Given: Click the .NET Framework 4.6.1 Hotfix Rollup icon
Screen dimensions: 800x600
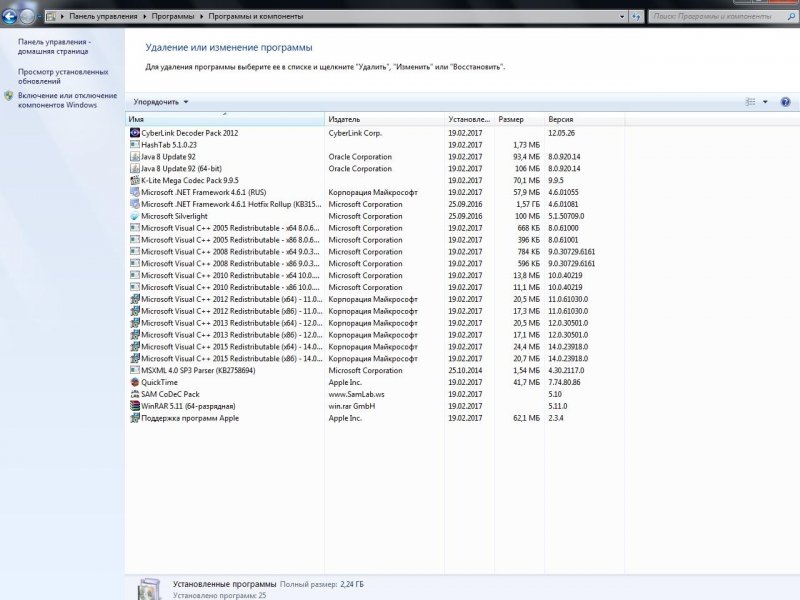Looking at the screenshot, I should (x=135, y=204).
